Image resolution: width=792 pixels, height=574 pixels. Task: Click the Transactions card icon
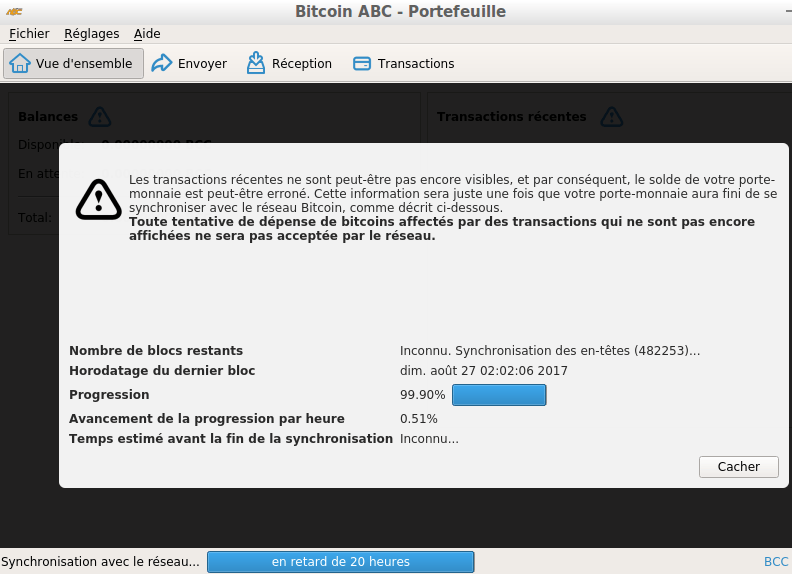point(362,64)
